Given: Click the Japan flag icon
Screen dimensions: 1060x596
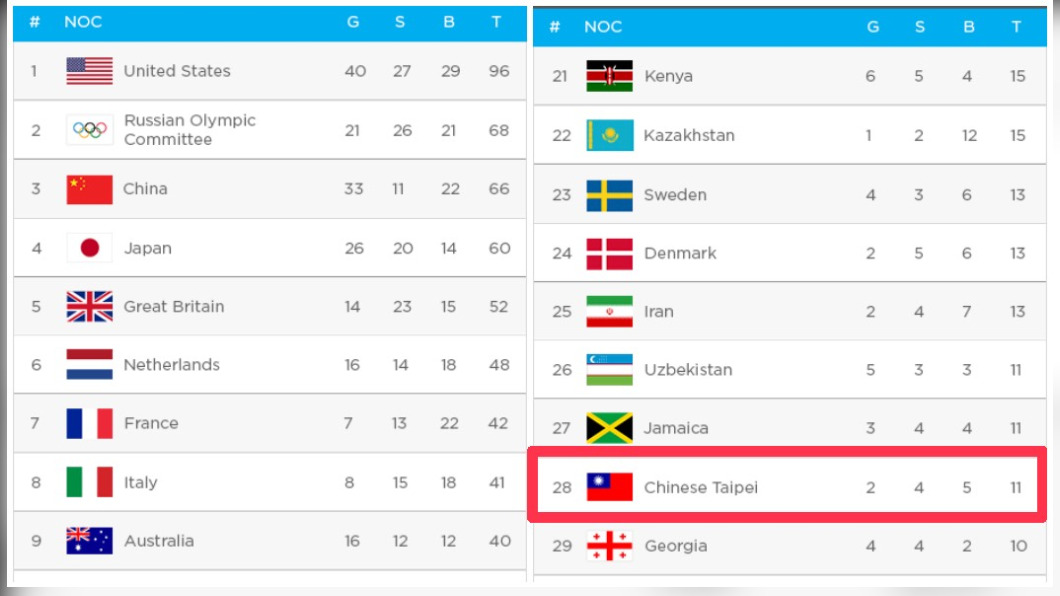Looking at the screenshot, I should click(89, 248).
